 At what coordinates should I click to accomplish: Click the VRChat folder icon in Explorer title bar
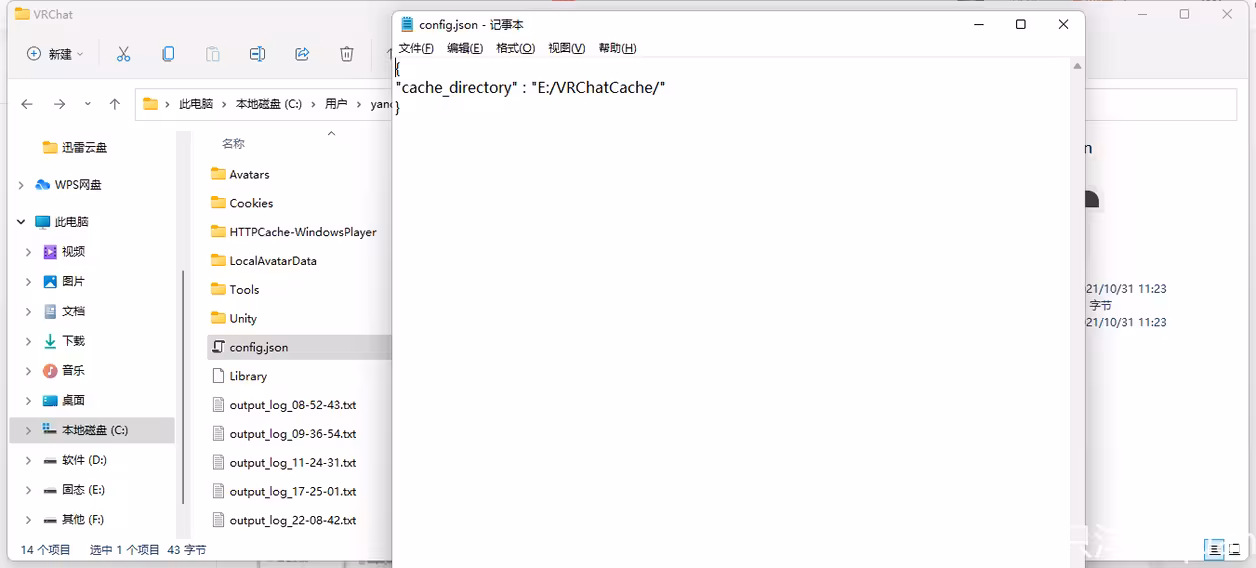pyautogui.click(x=21, y=14)
